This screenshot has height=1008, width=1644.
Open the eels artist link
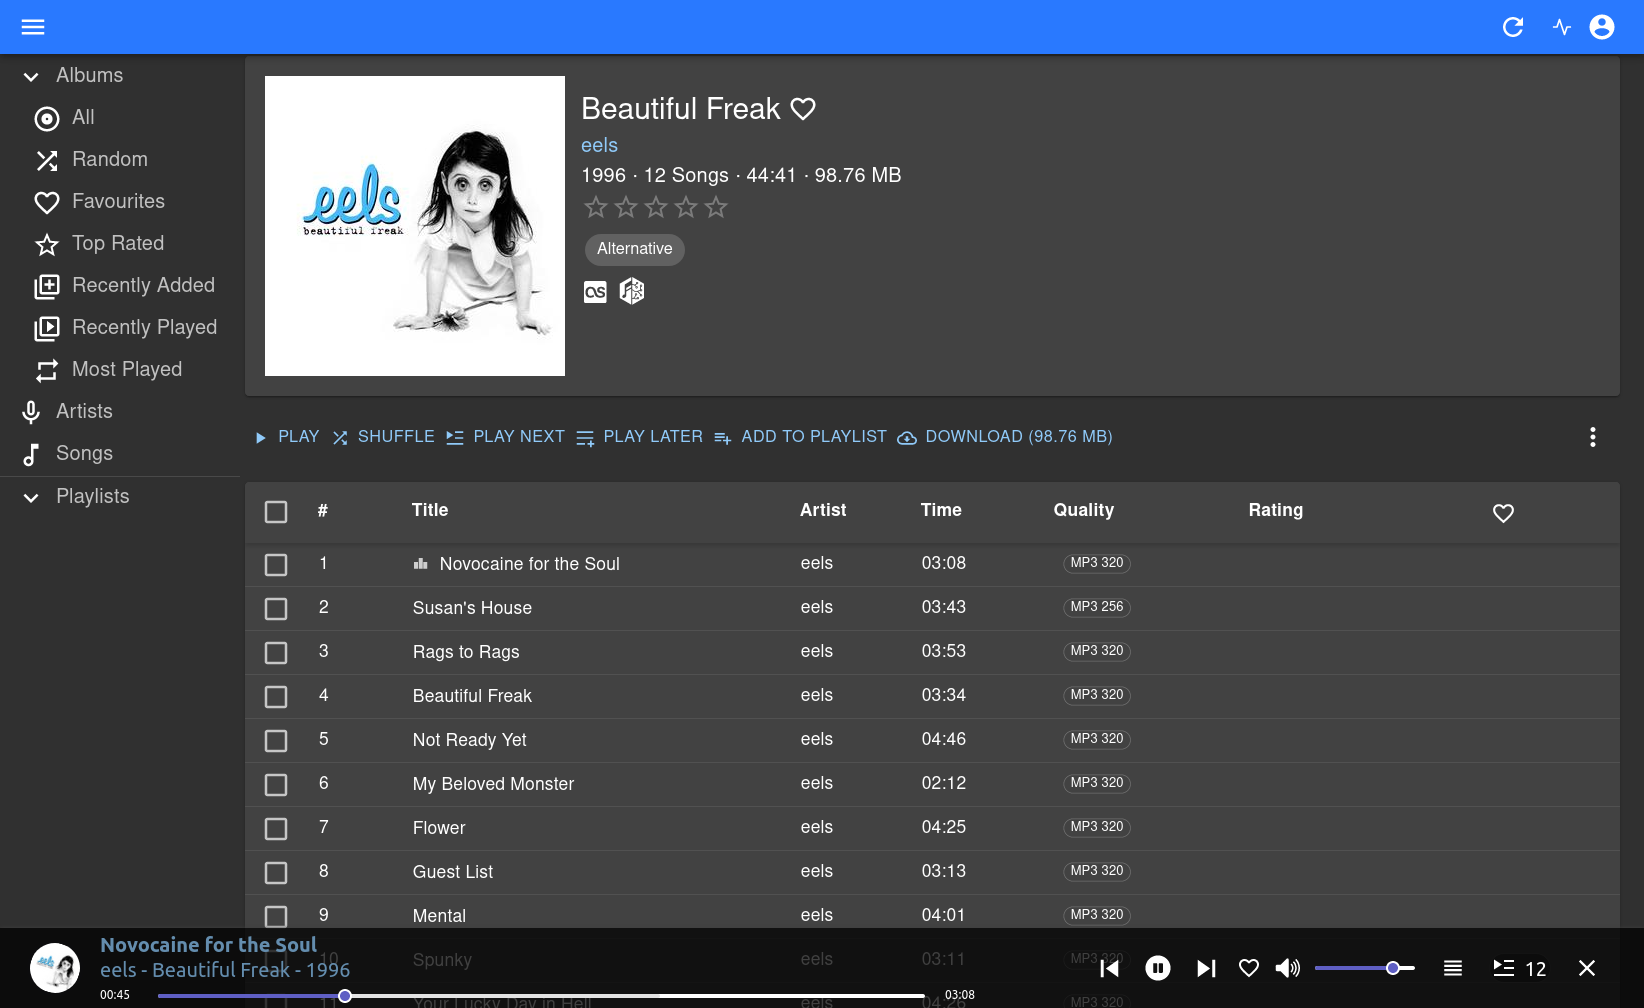point(599,145)
